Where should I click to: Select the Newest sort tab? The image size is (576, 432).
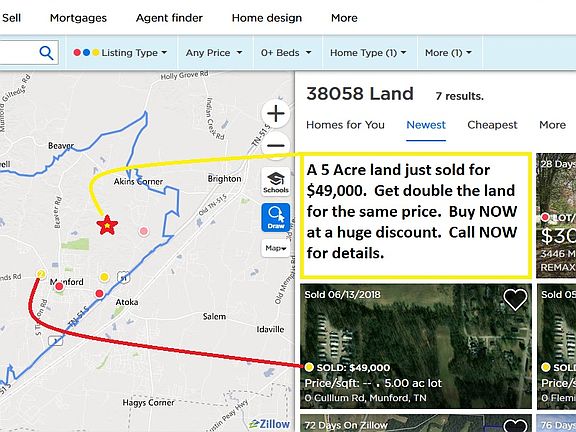tap(426, 125)
